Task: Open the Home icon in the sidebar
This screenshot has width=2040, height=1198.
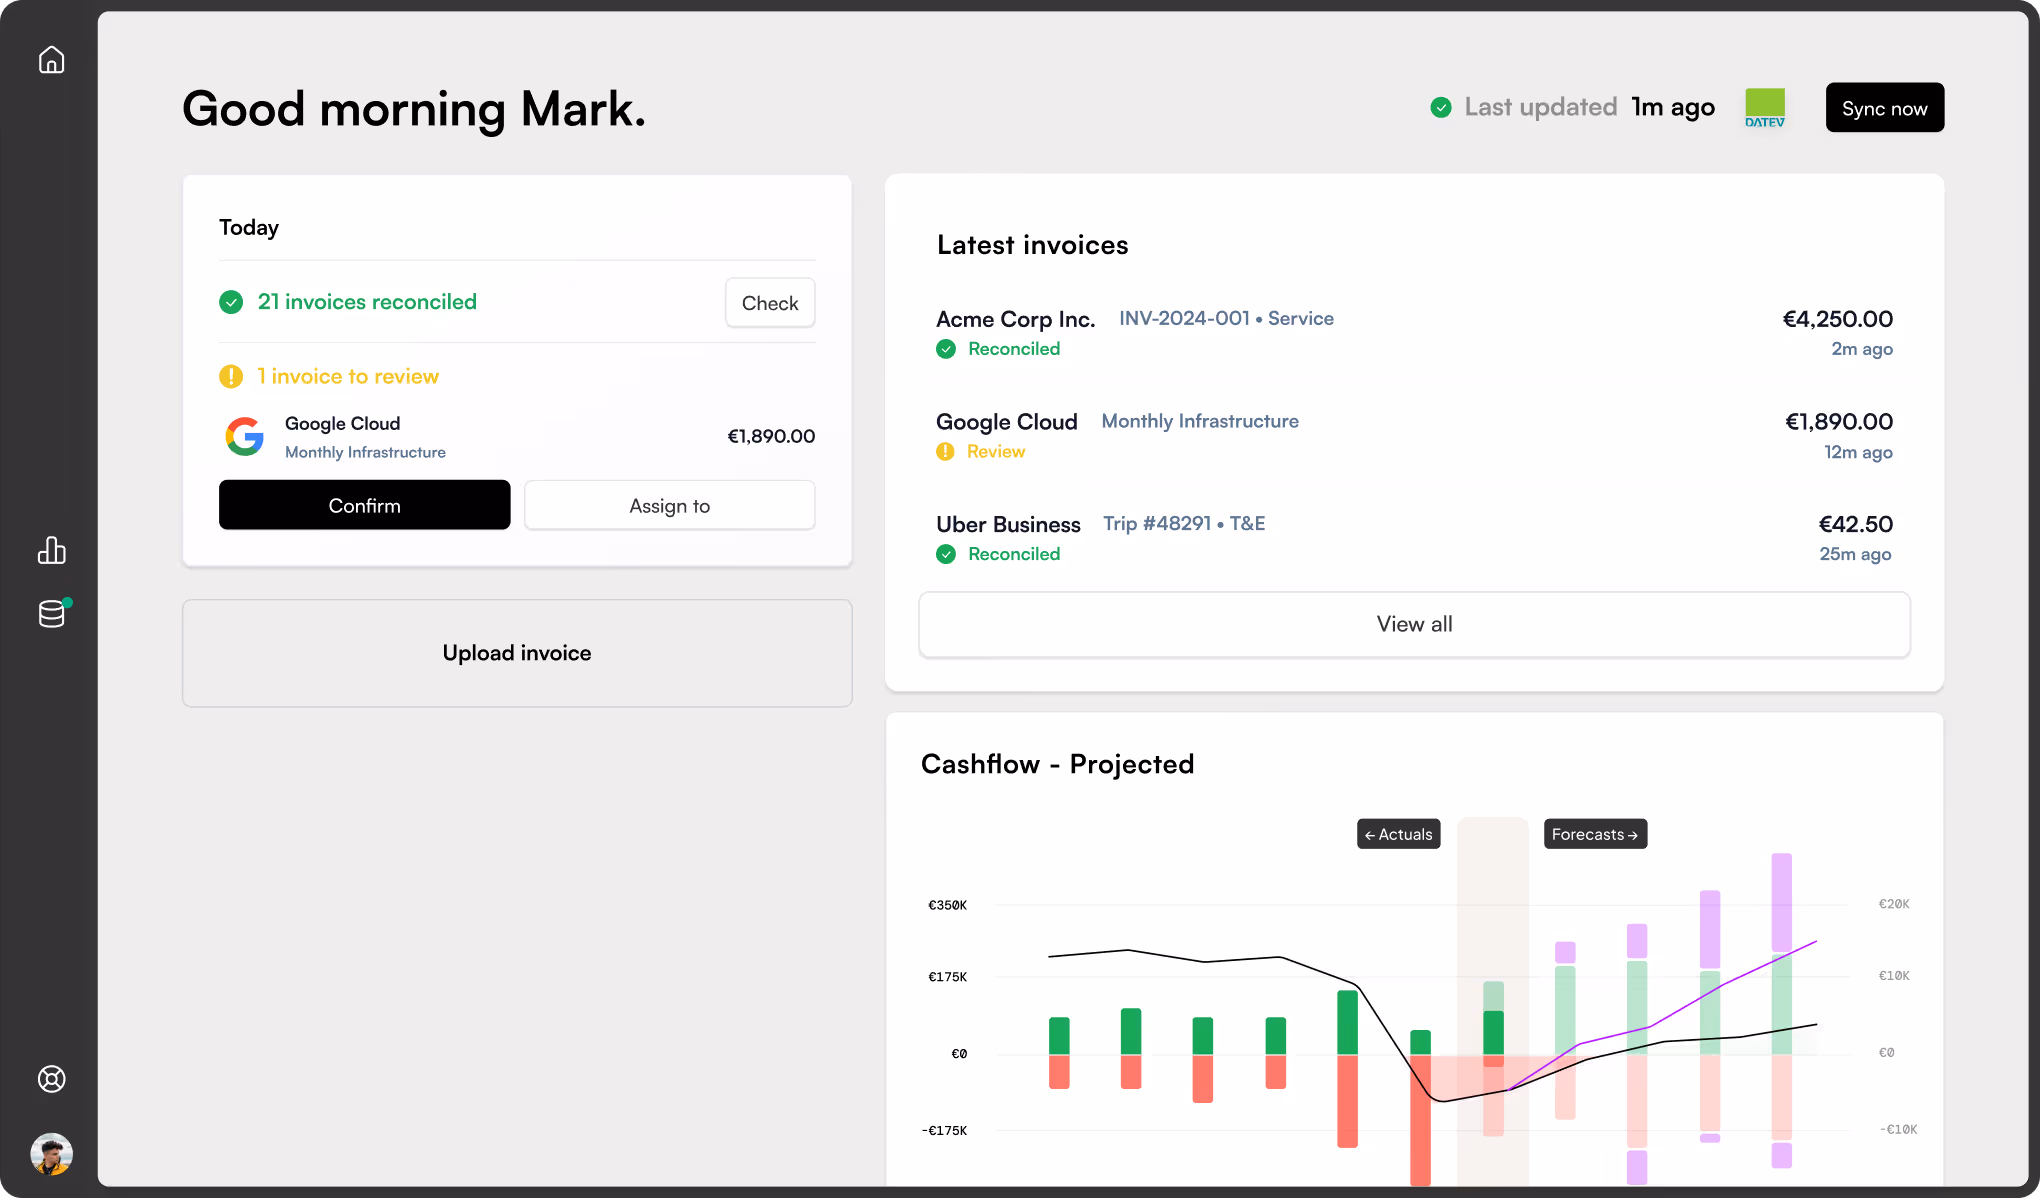Action: point(51,59)
